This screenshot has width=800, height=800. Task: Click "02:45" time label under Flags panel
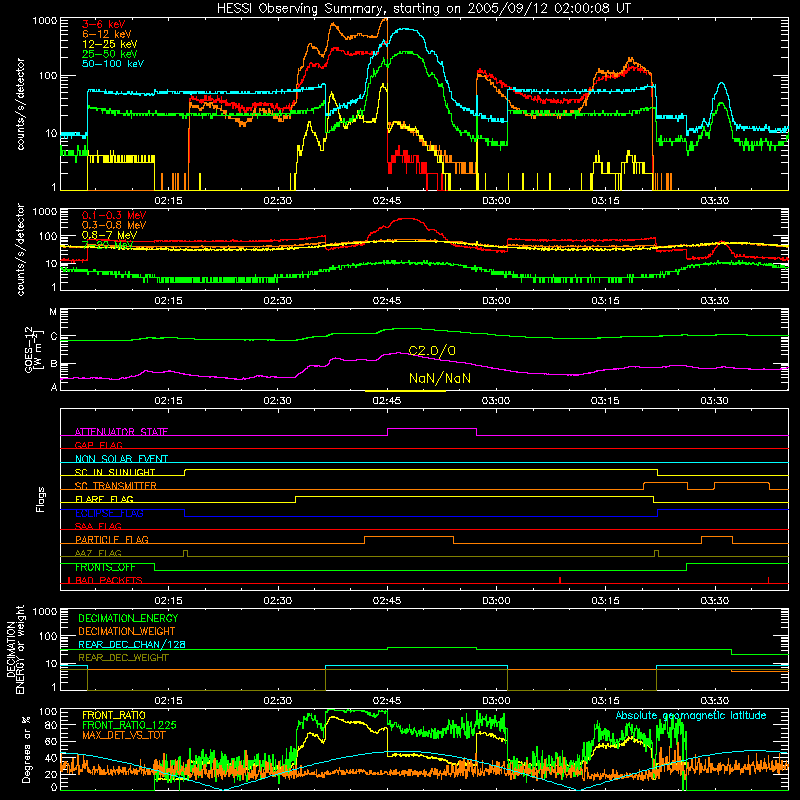click(387, 601)
